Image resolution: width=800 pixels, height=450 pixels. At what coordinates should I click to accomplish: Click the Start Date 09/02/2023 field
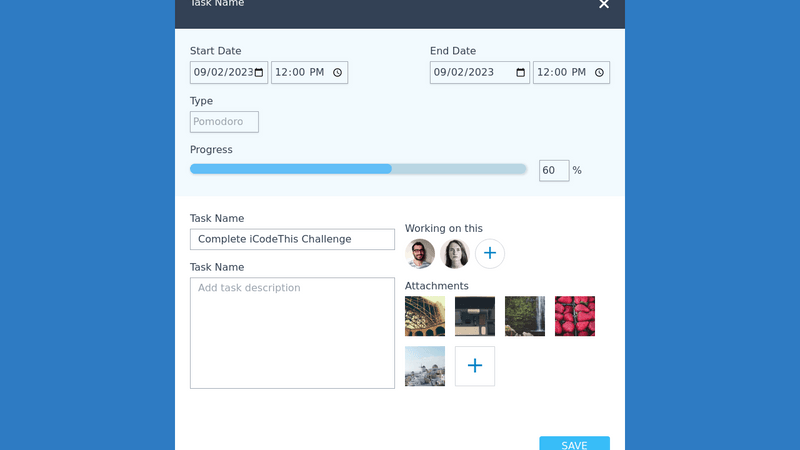[221, 72]
